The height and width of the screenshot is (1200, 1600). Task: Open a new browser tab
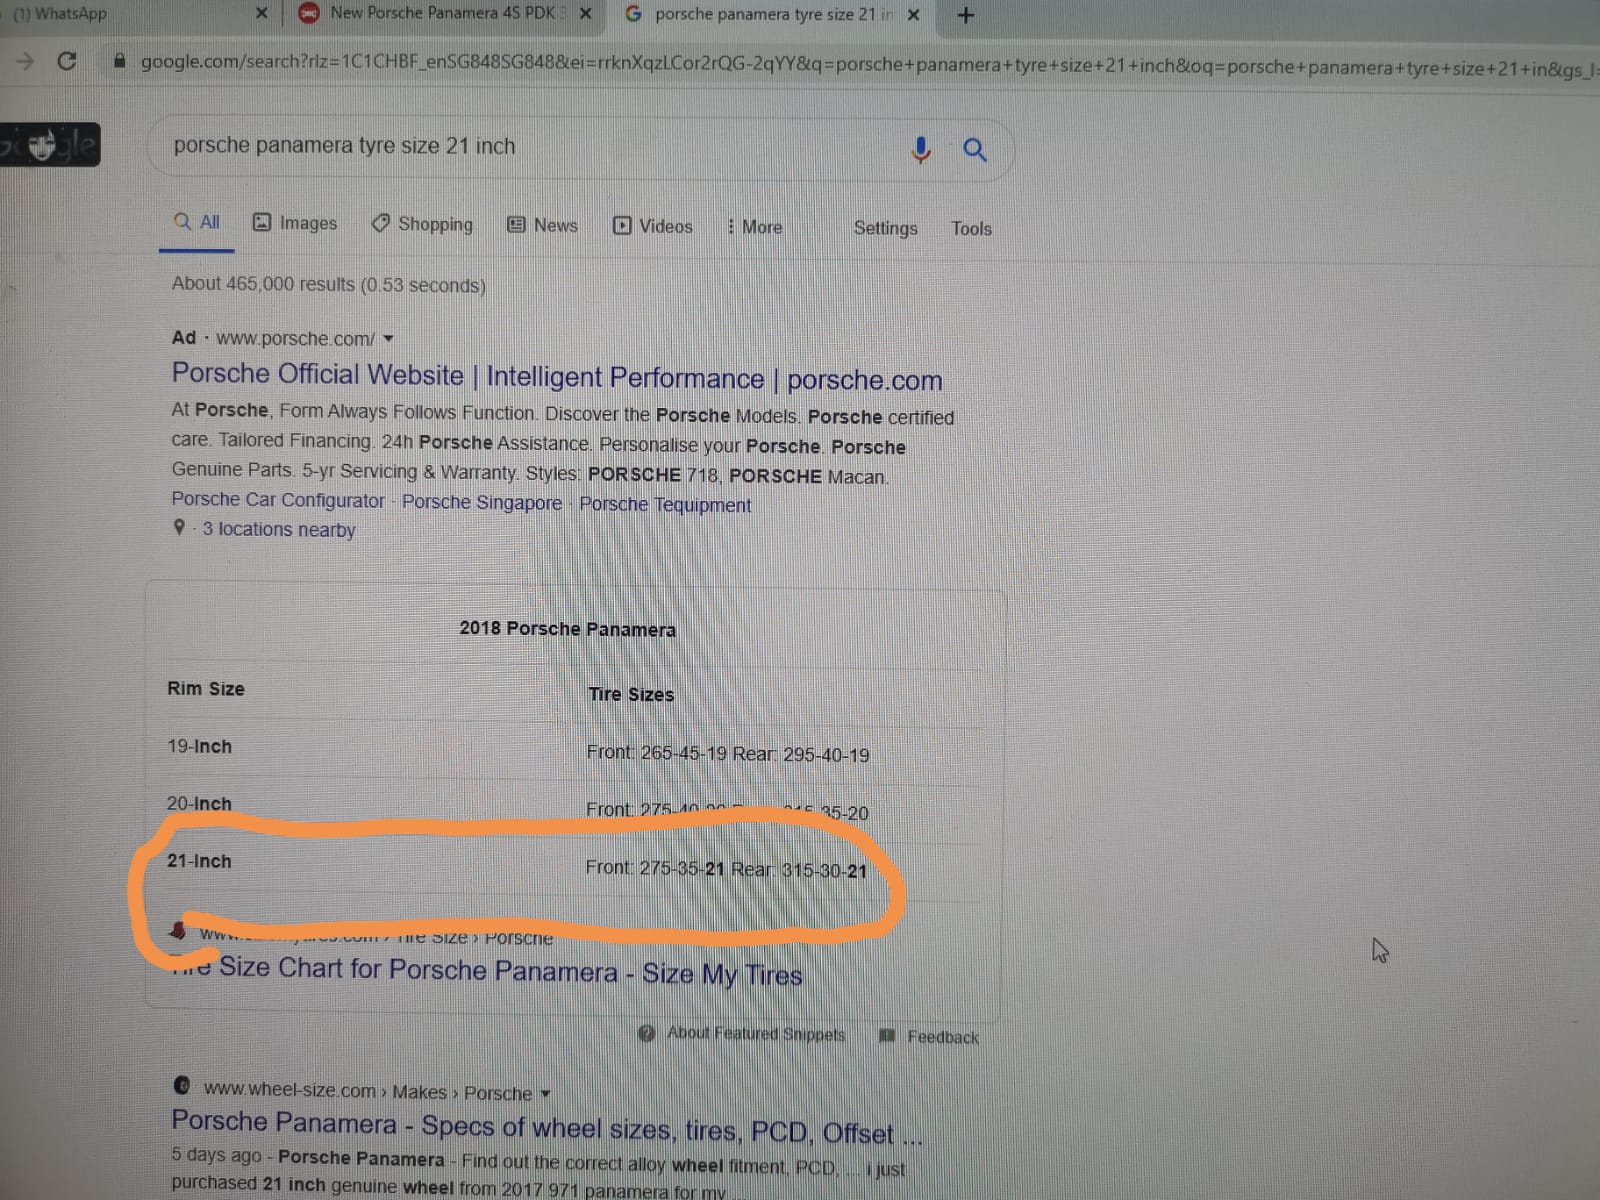coord(965,15)
